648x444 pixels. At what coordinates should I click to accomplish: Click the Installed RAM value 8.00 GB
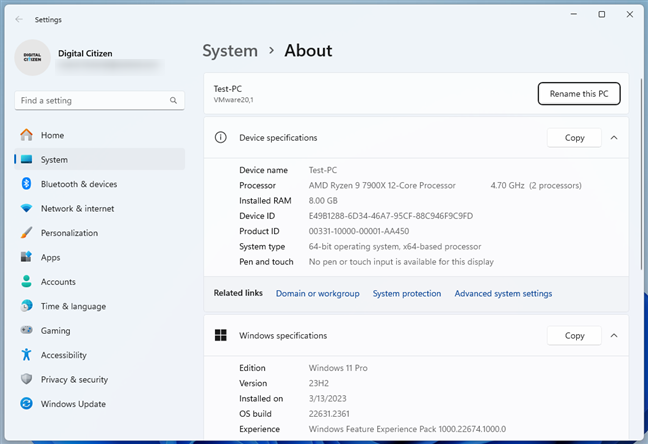tap(323, 201)
